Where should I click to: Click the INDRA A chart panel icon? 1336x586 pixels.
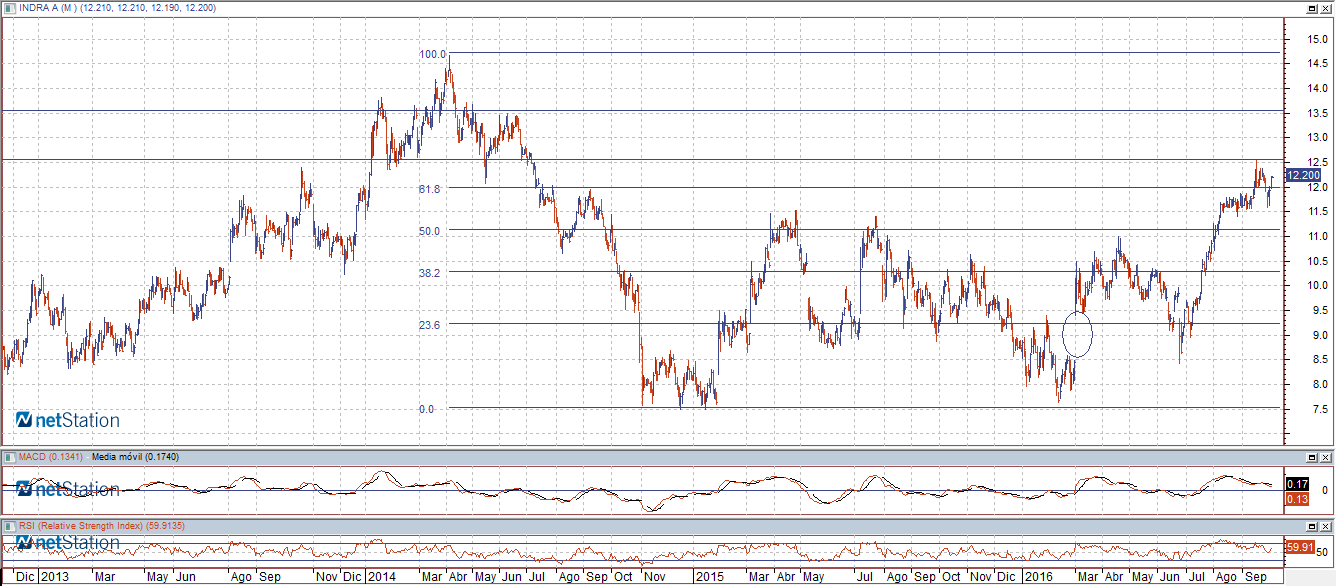(10, 8)
